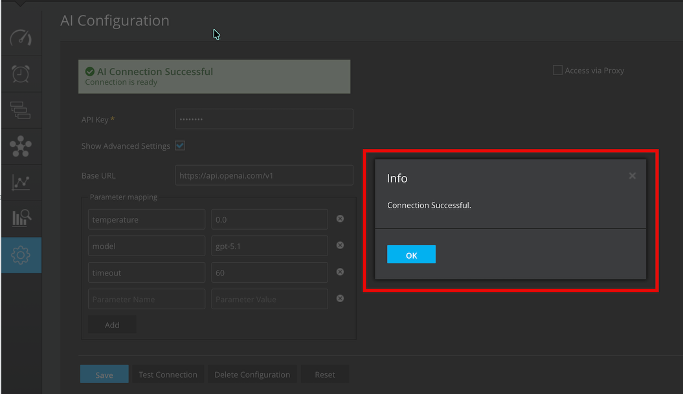Close the Info dialog with X
Viewport: 684px width, 394px height.
tap(632, 176)
